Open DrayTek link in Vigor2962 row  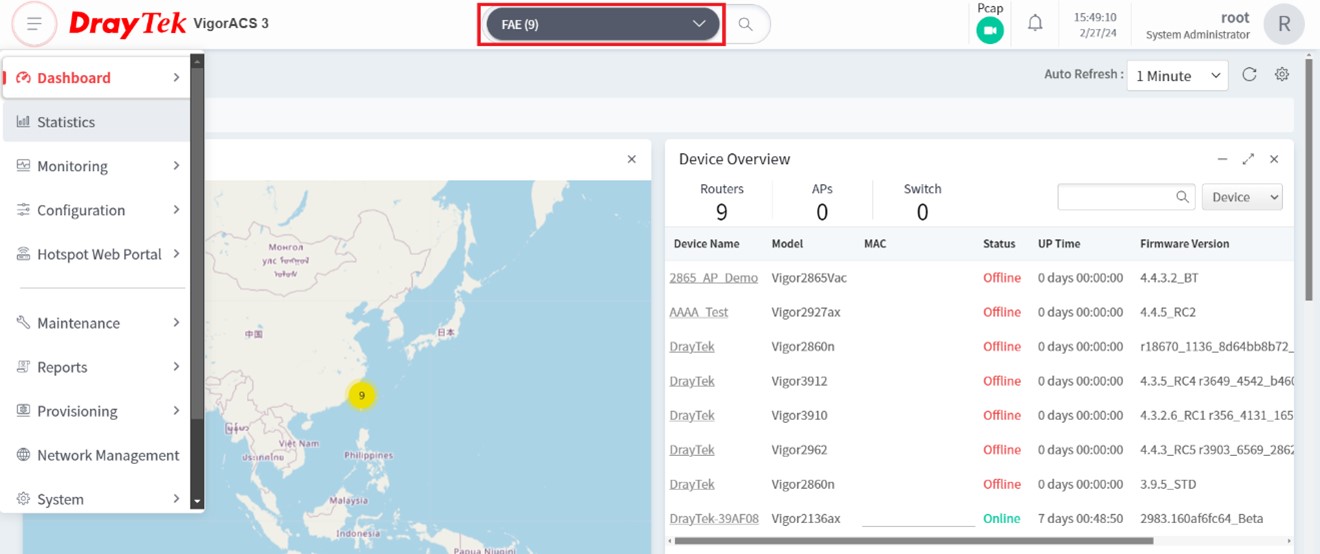pyautogui.click(x=692, y=450)
